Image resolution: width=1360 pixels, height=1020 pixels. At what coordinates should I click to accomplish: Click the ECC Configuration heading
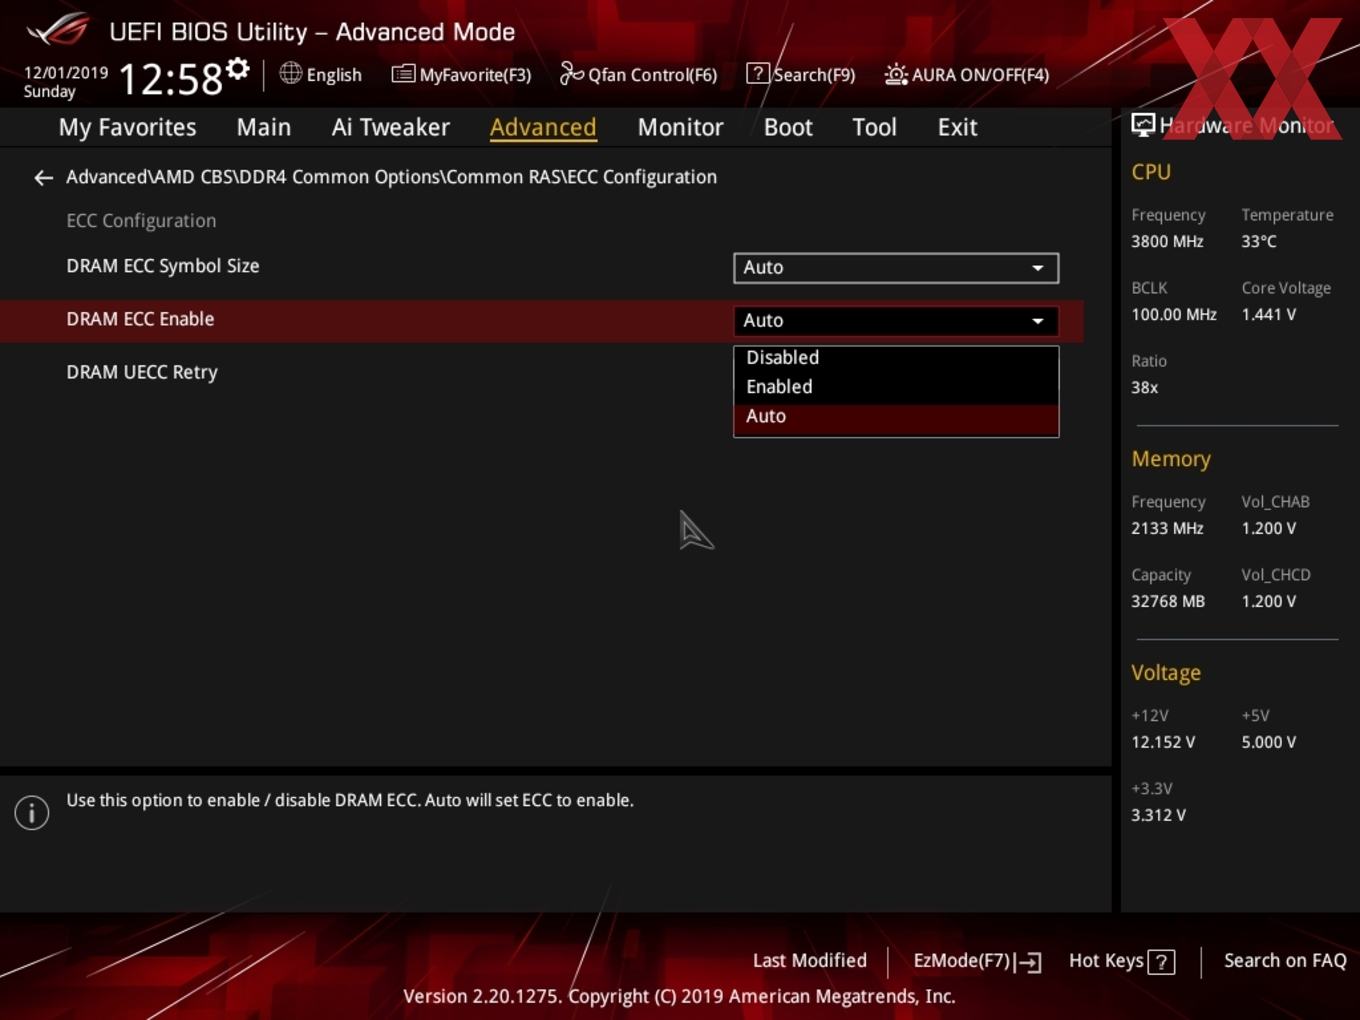coord(141,221)
